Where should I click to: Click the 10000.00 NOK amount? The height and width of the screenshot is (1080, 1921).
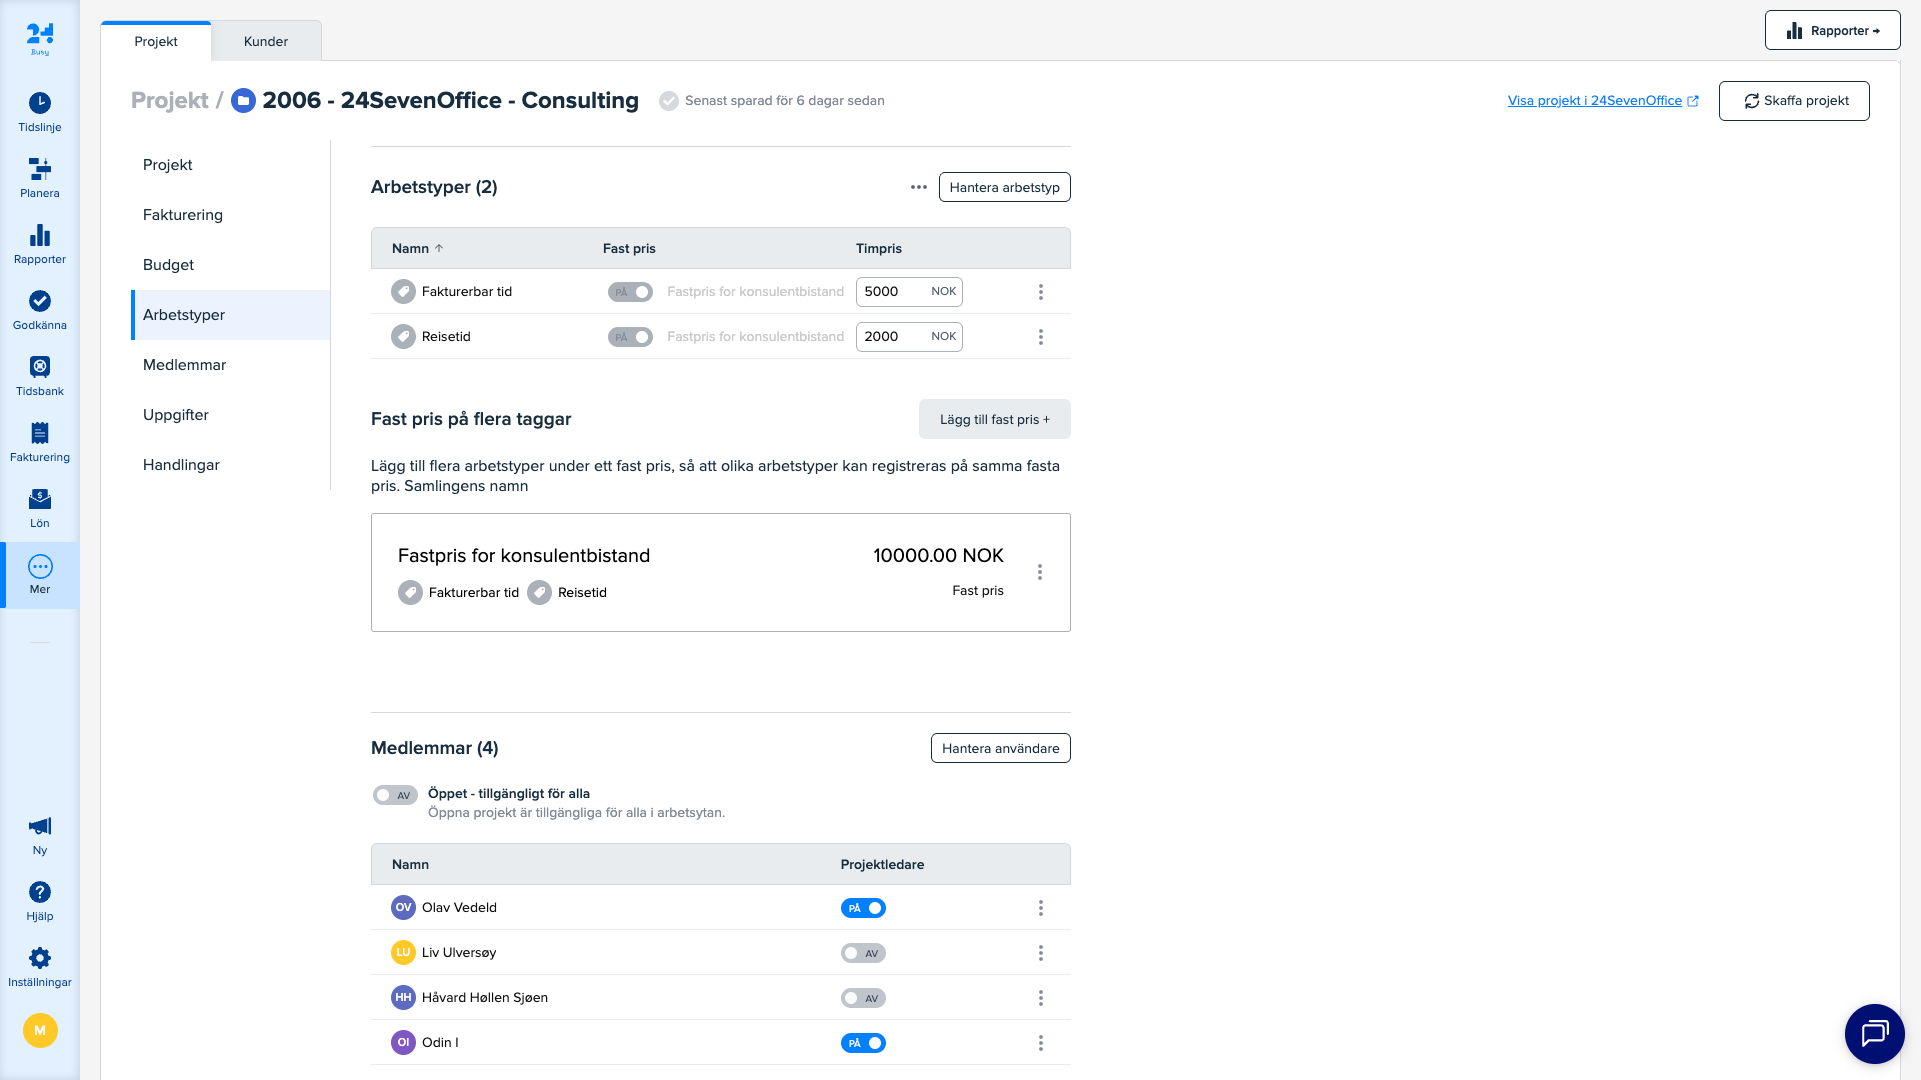click(x=938, y=555)
